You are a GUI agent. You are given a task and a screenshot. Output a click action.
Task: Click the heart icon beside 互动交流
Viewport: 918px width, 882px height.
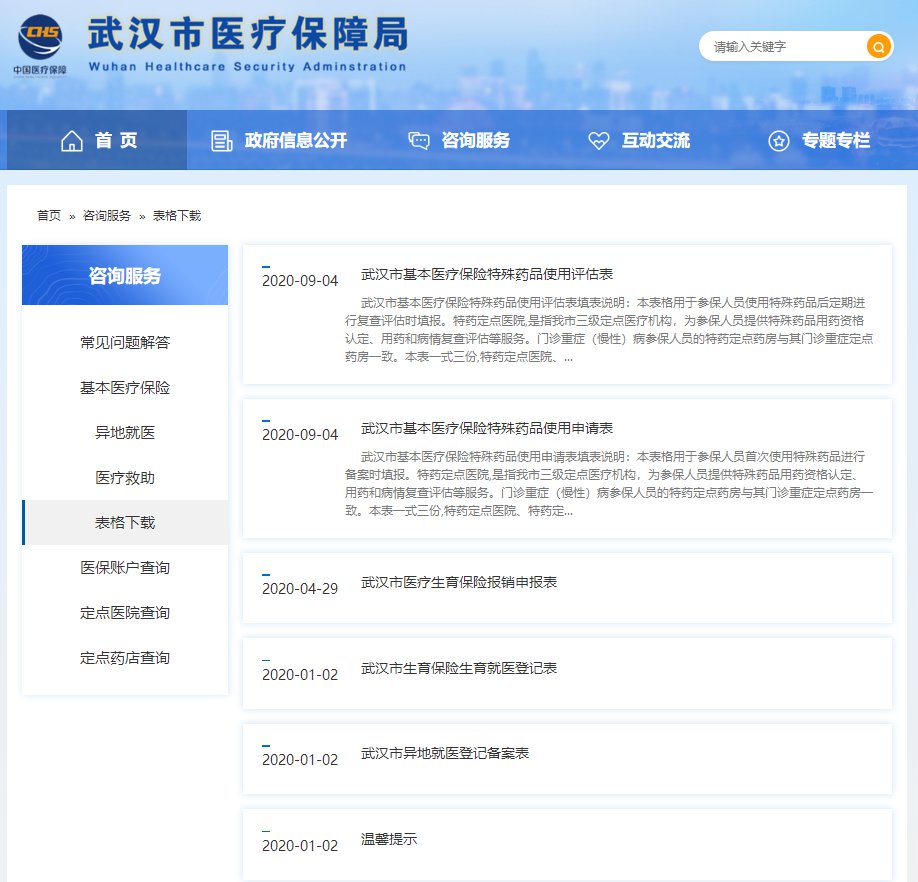[598, 141]
